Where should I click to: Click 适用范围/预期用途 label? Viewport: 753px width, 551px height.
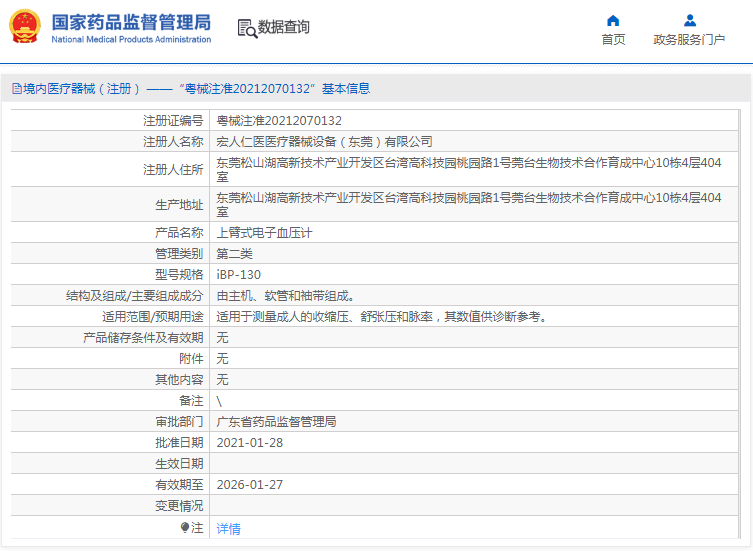(153, 317)
